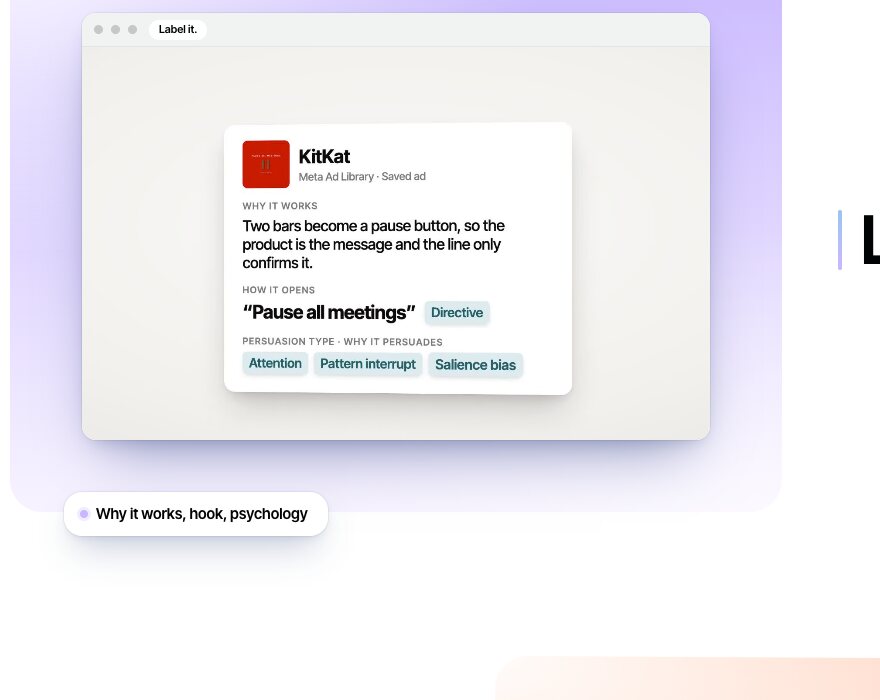
Task: Click the first gray window control dot
Action: 98,29
